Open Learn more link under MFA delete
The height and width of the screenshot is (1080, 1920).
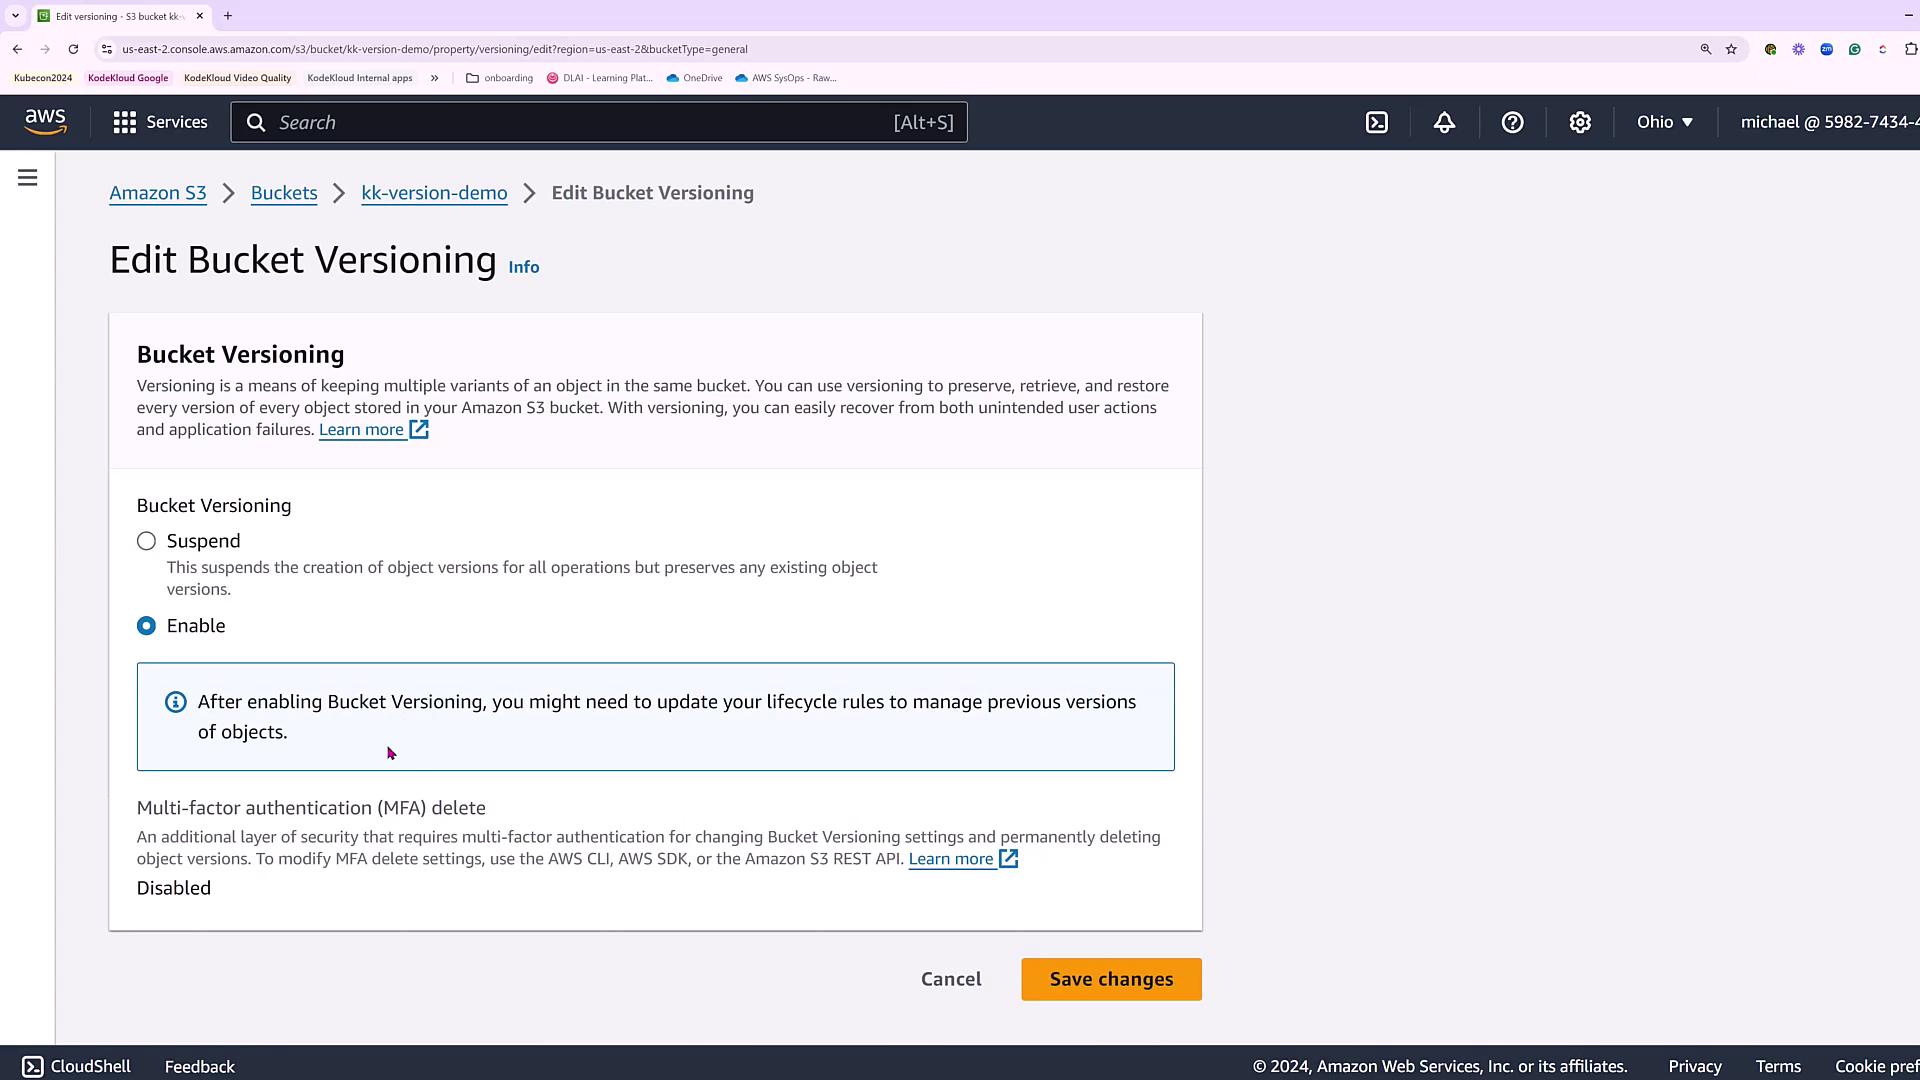[951, 859]
